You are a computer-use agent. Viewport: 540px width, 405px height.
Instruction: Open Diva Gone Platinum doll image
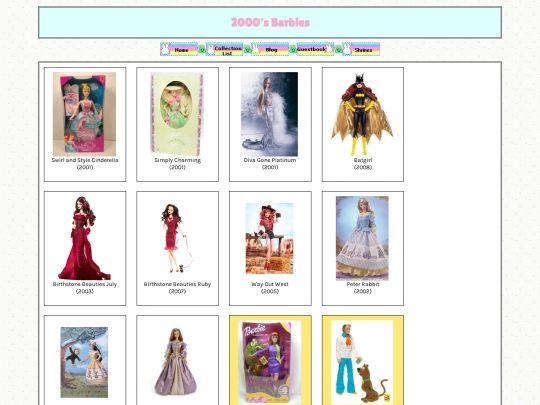click(270, 114)
